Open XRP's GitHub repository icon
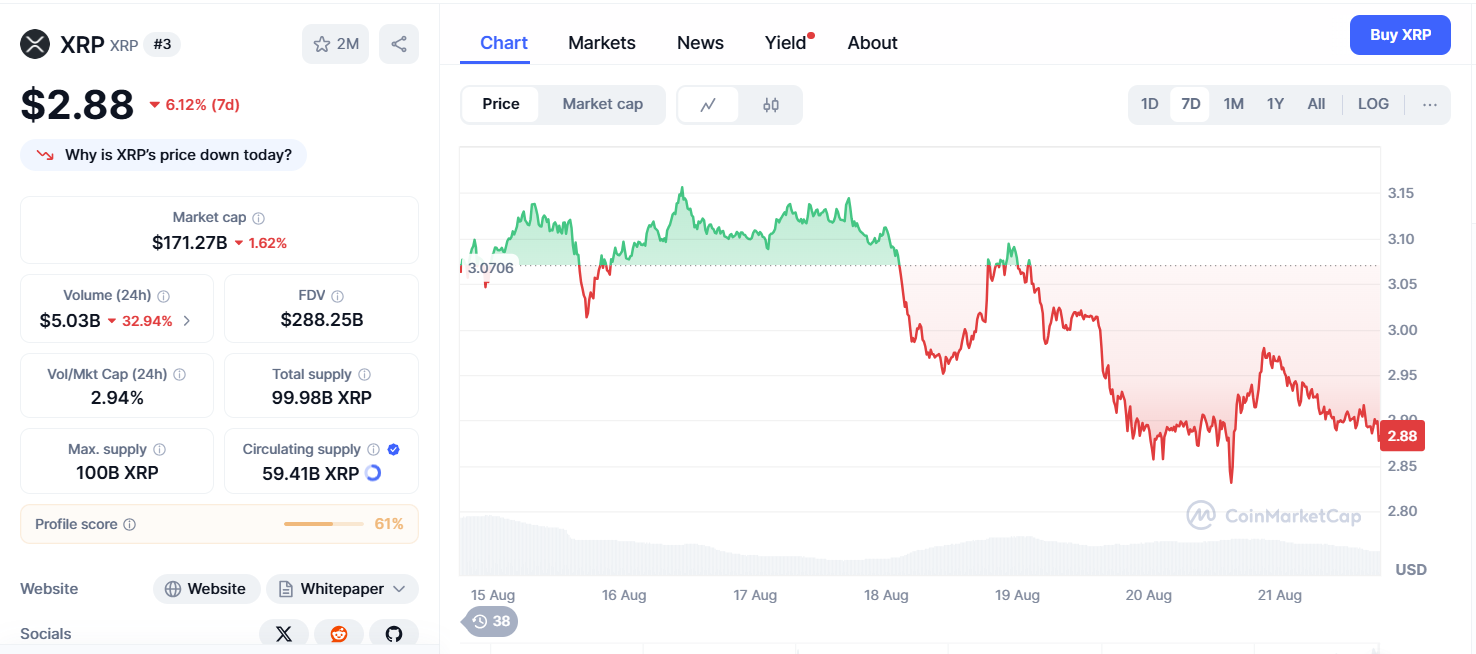This screenshot has width=1476, height=654. pos(394,633)
